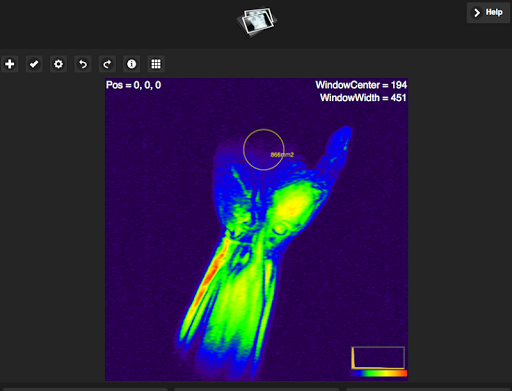Click the checkmark toolbar icon
Screen dimensions: 512x391
pyautogui.click(x=34, y=64)
